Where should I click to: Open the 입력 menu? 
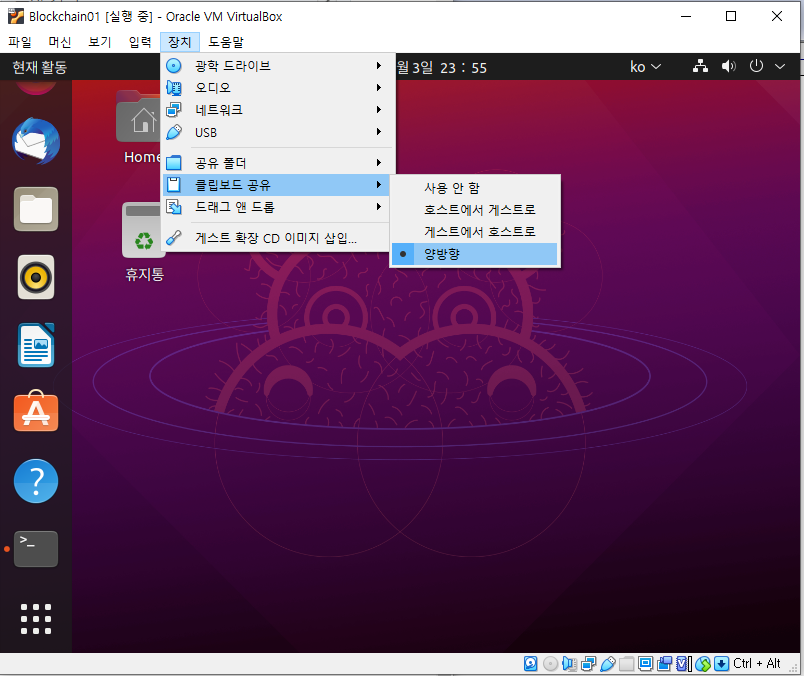pyautogui.click(x=140, y=42)
